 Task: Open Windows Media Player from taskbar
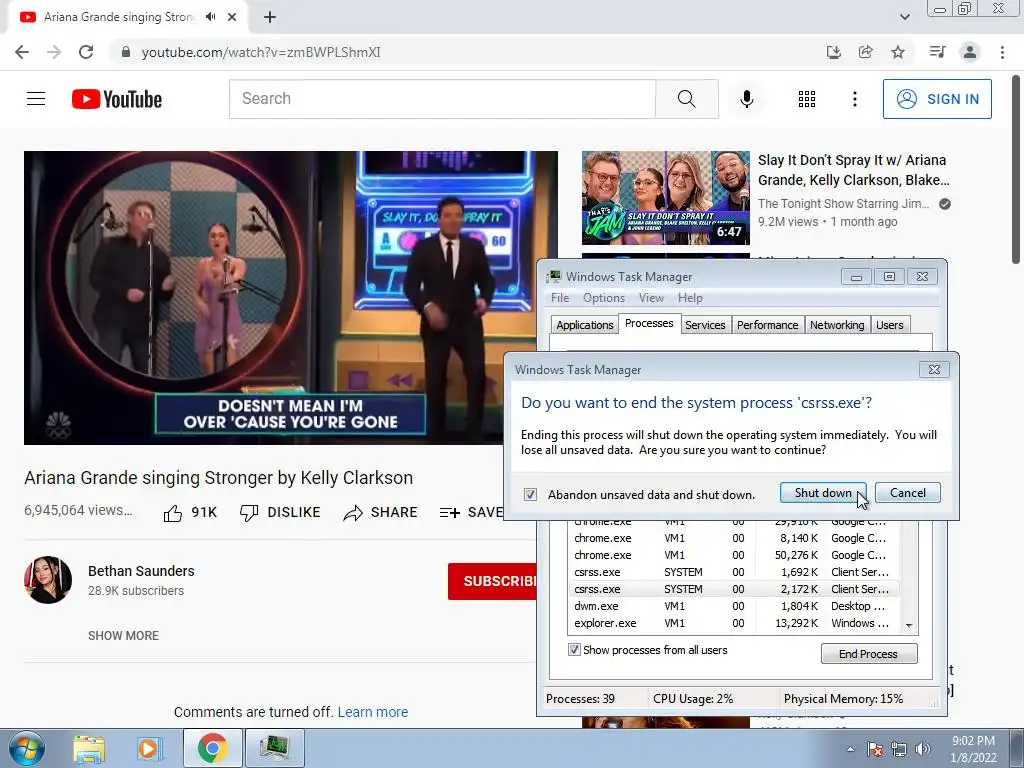tap(149, 748)
